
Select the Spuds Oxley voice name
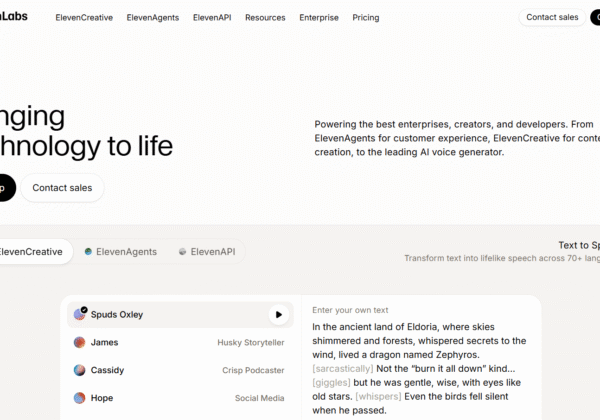[117, 314]
